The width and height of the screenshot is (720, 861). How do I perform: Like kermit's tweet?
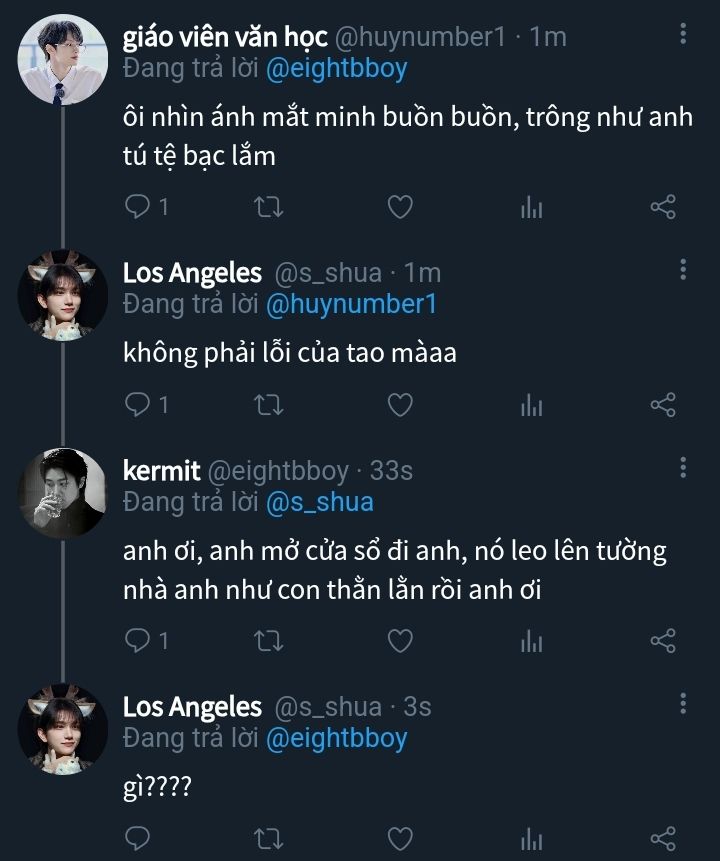[400, 640]
